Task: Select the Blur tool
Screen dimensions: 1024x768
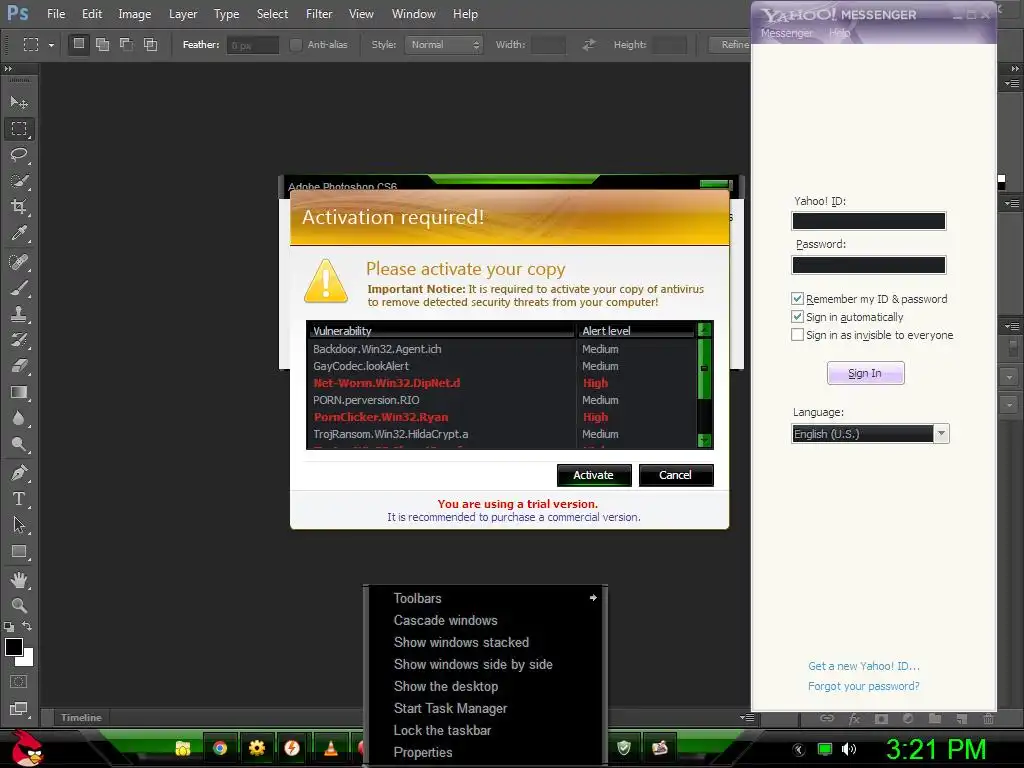Action: pos(19,418)
